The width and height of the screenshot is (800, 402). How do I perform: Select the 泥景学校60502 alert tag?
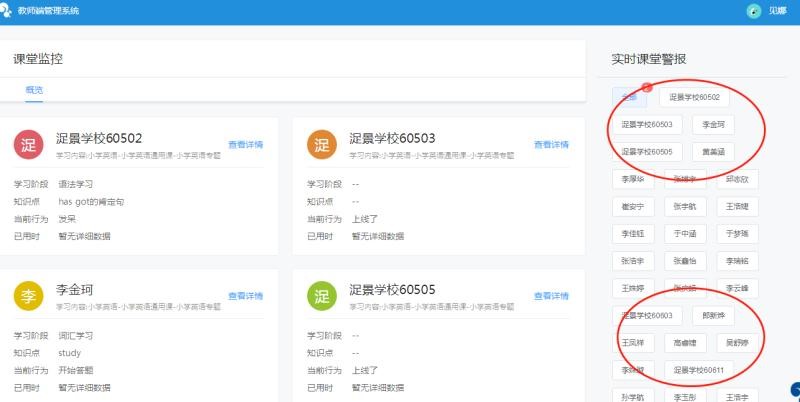(695, 97)
